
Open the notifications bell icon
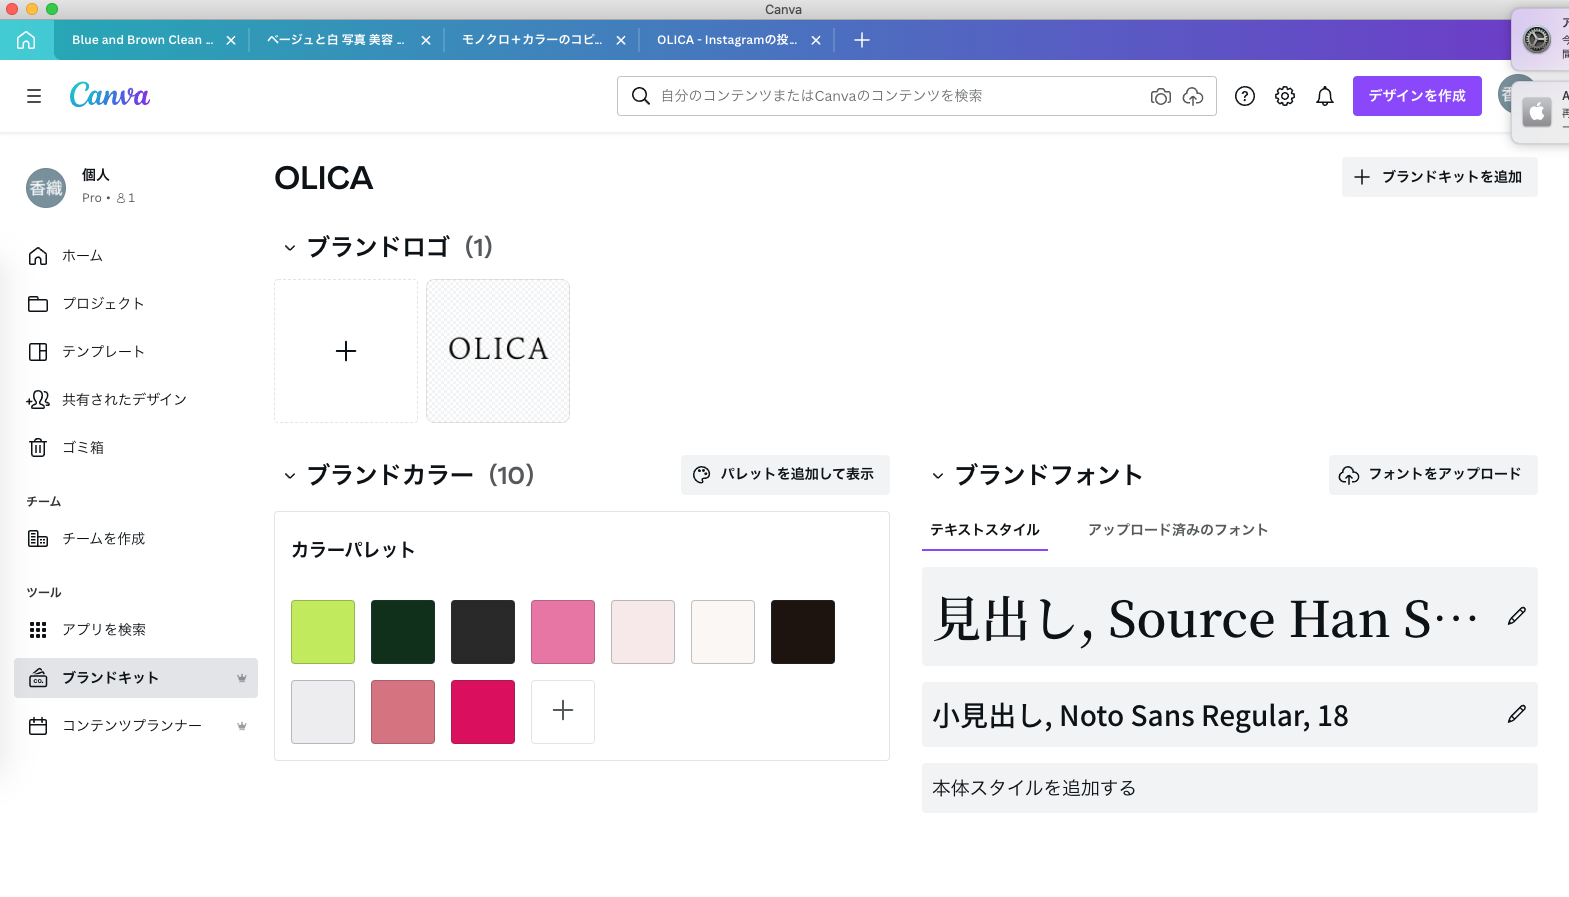1325,96
